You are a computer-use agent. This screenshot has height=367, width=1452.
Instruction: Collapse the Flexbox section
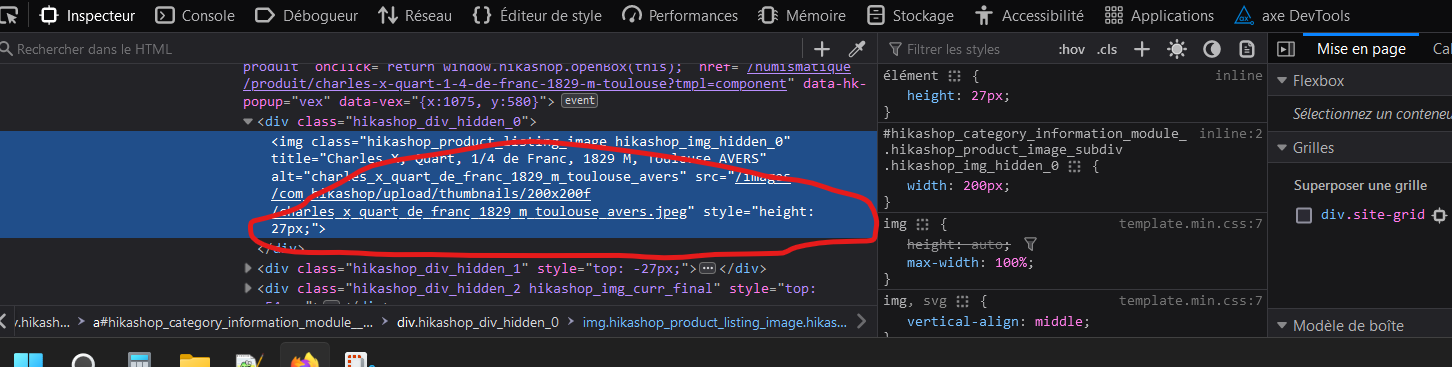(1282, 81)
